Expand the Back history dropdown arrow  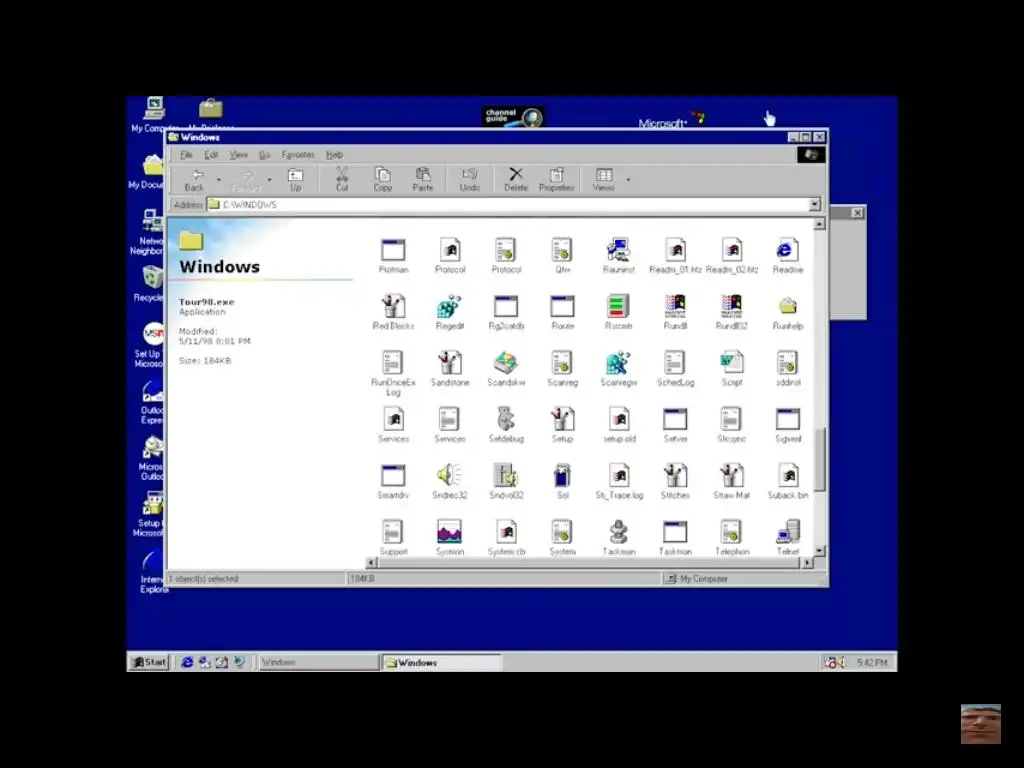[x=219, y=180]
